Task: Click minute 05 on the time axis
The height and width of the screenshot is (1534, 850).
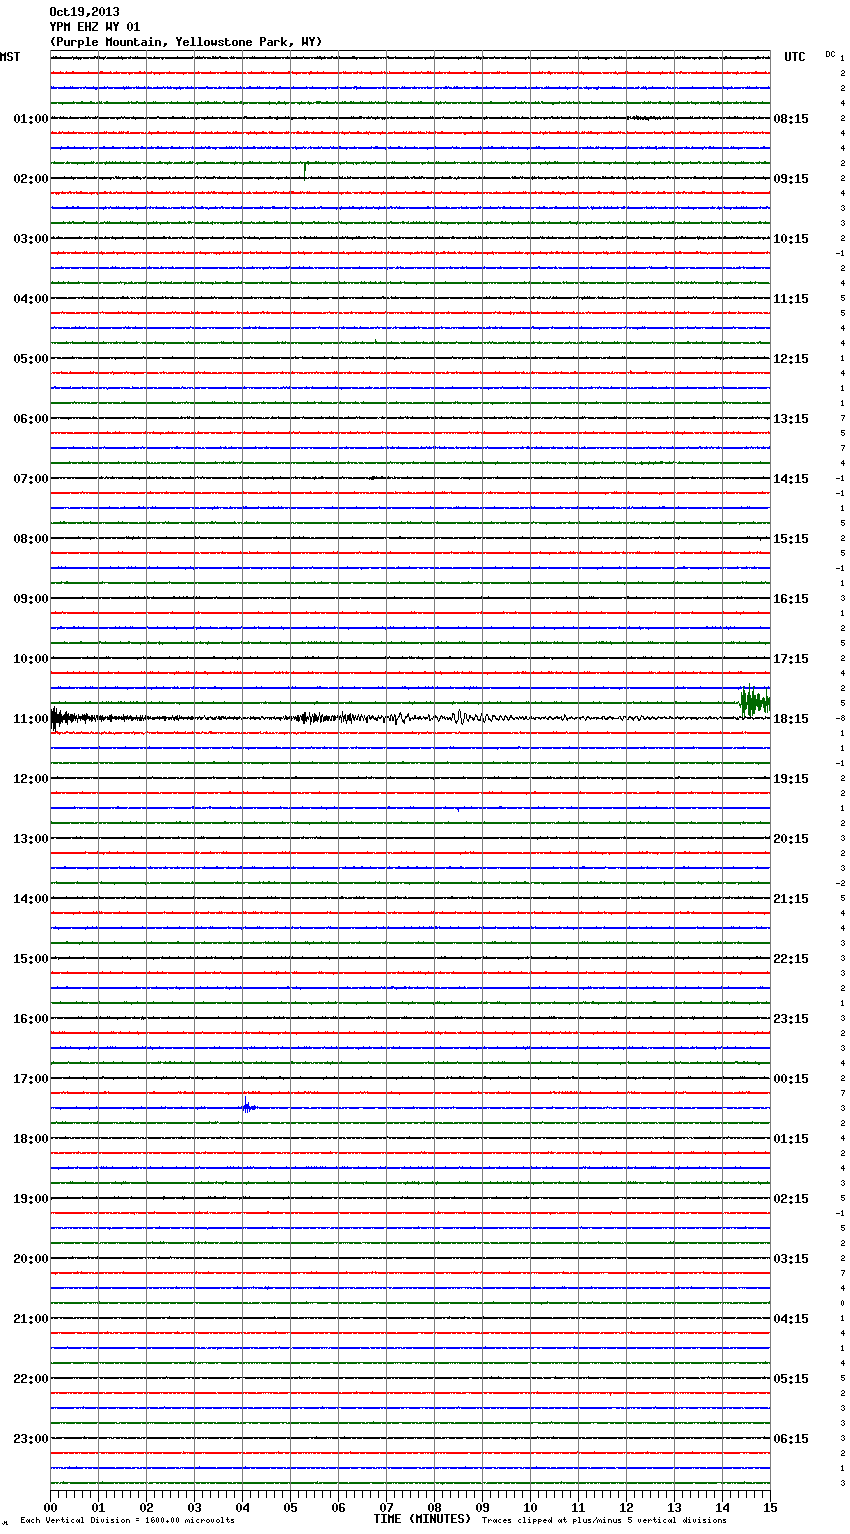Action: click(x=290, y=1507)
